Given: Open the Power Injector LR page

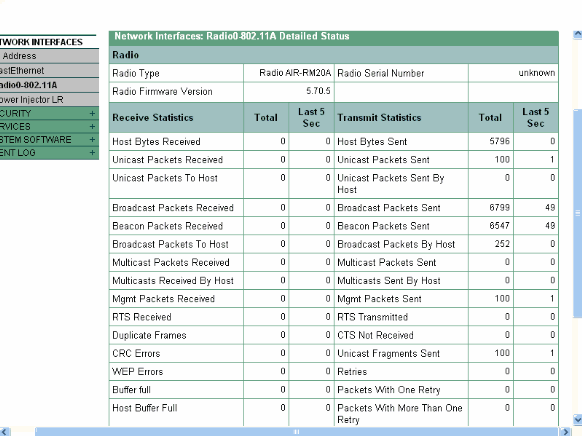Looking at the screenshot, I should [x=49, y=99].
